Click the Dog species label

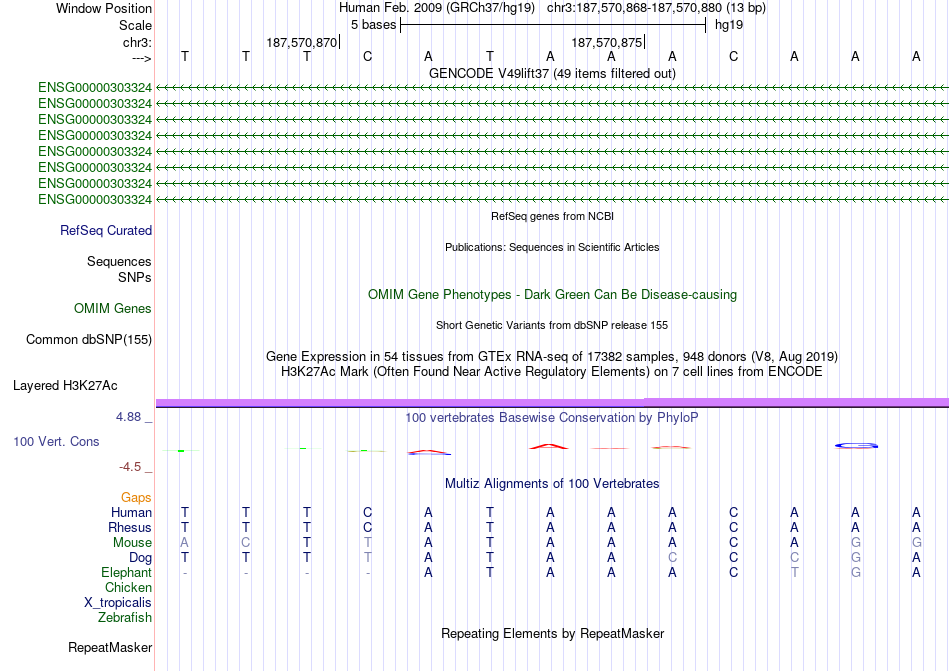point(141,558)
